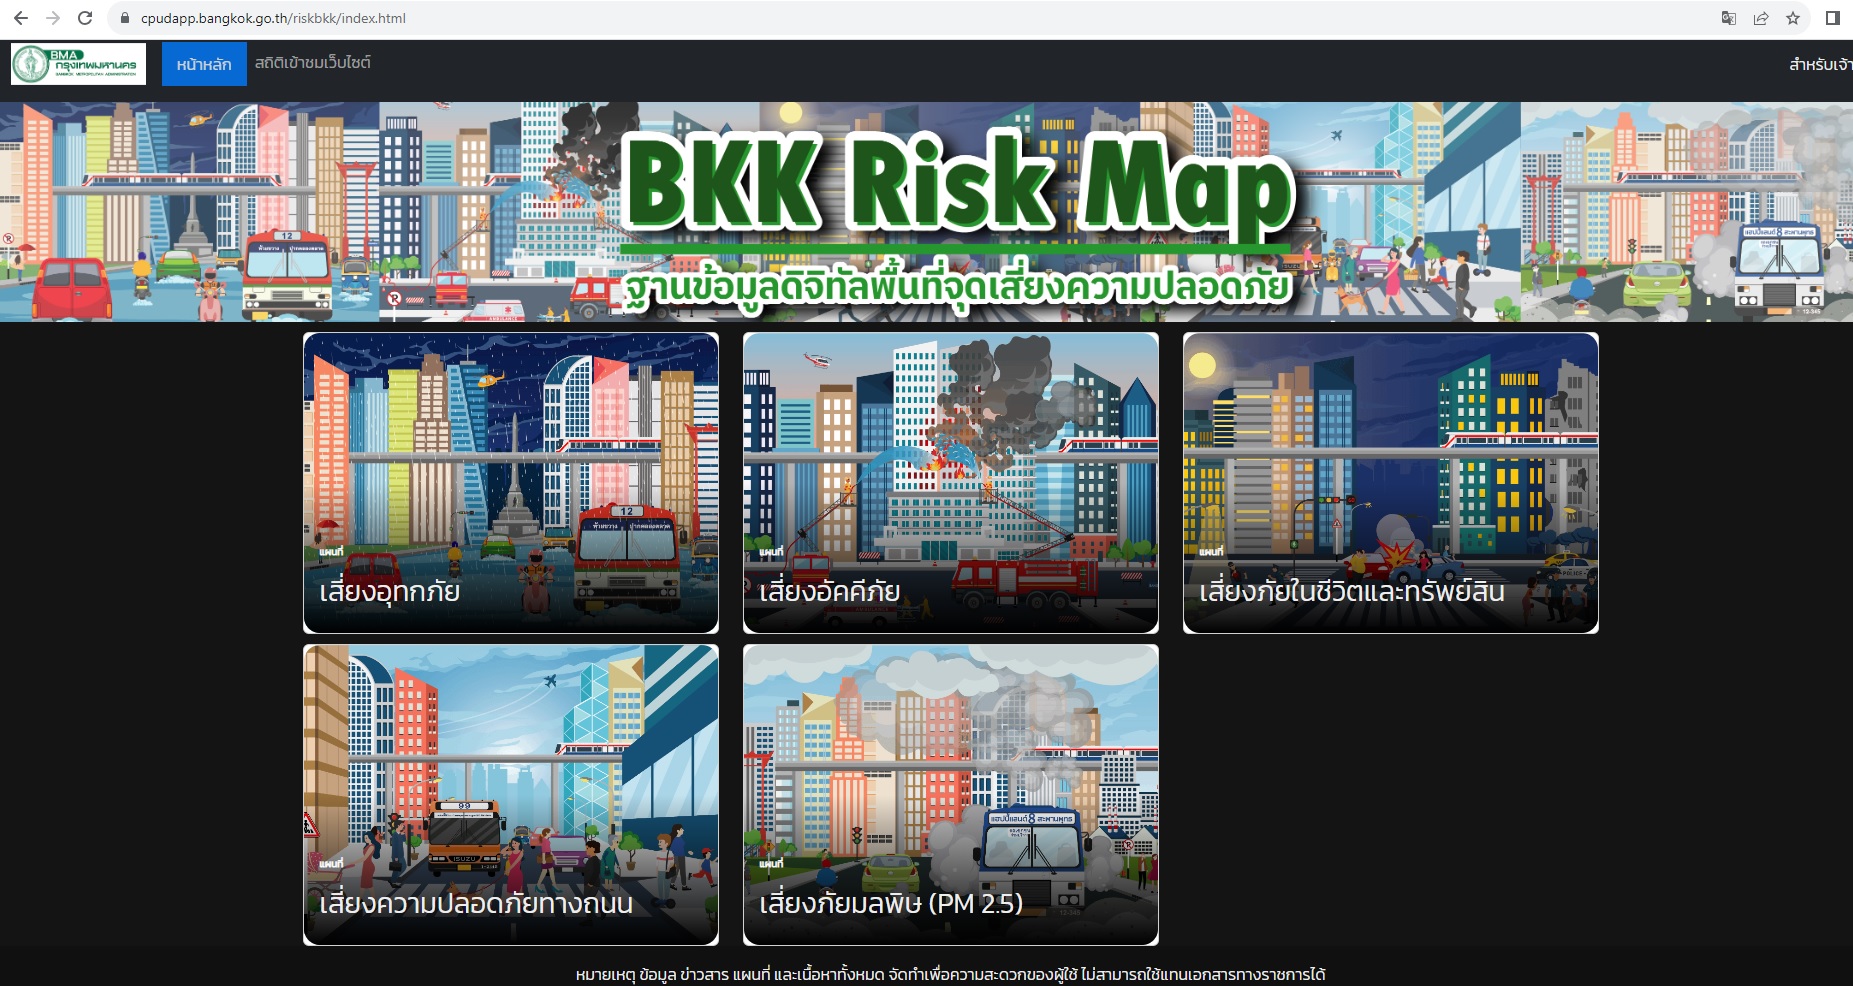Image resolution: width=1853 pixels, height=986 pixels.
Task: Open the เสี่ยงอัคคีภัย fire risk map card
Action: click(951, 483)
